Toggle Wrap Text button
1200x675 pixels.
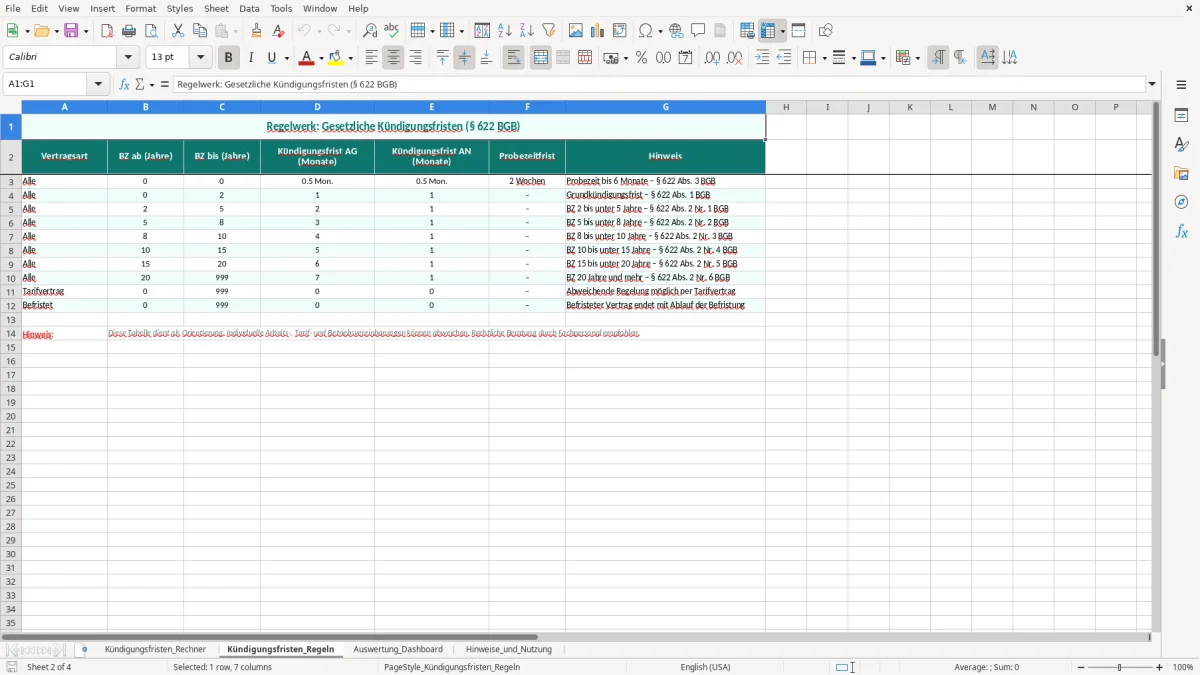pyautogui.click(x=513, y=58)
